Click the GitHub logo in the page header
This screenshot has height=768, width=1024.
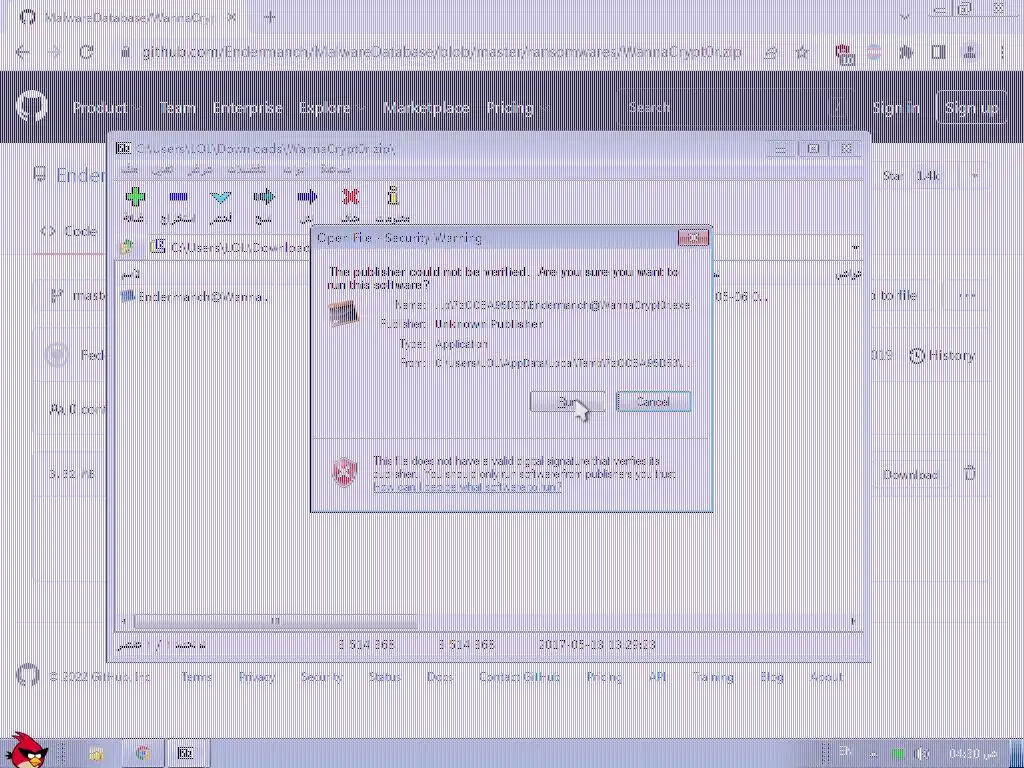pyautogui.click(x=31, y=107)
